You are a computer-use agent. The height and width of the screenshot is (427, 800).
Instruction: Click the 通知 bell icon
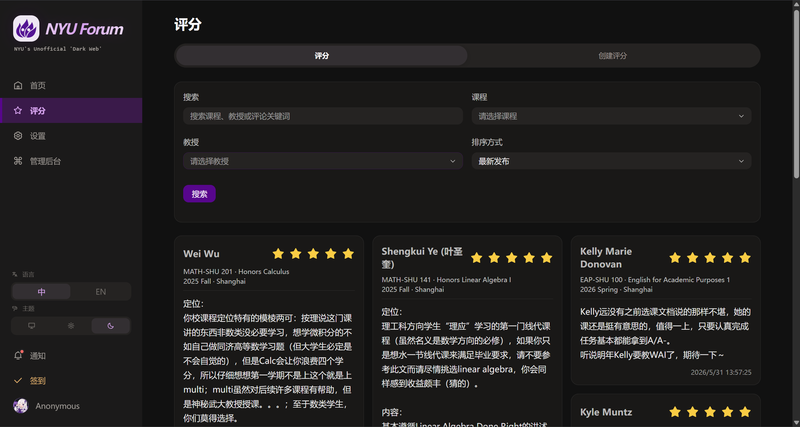18,356
